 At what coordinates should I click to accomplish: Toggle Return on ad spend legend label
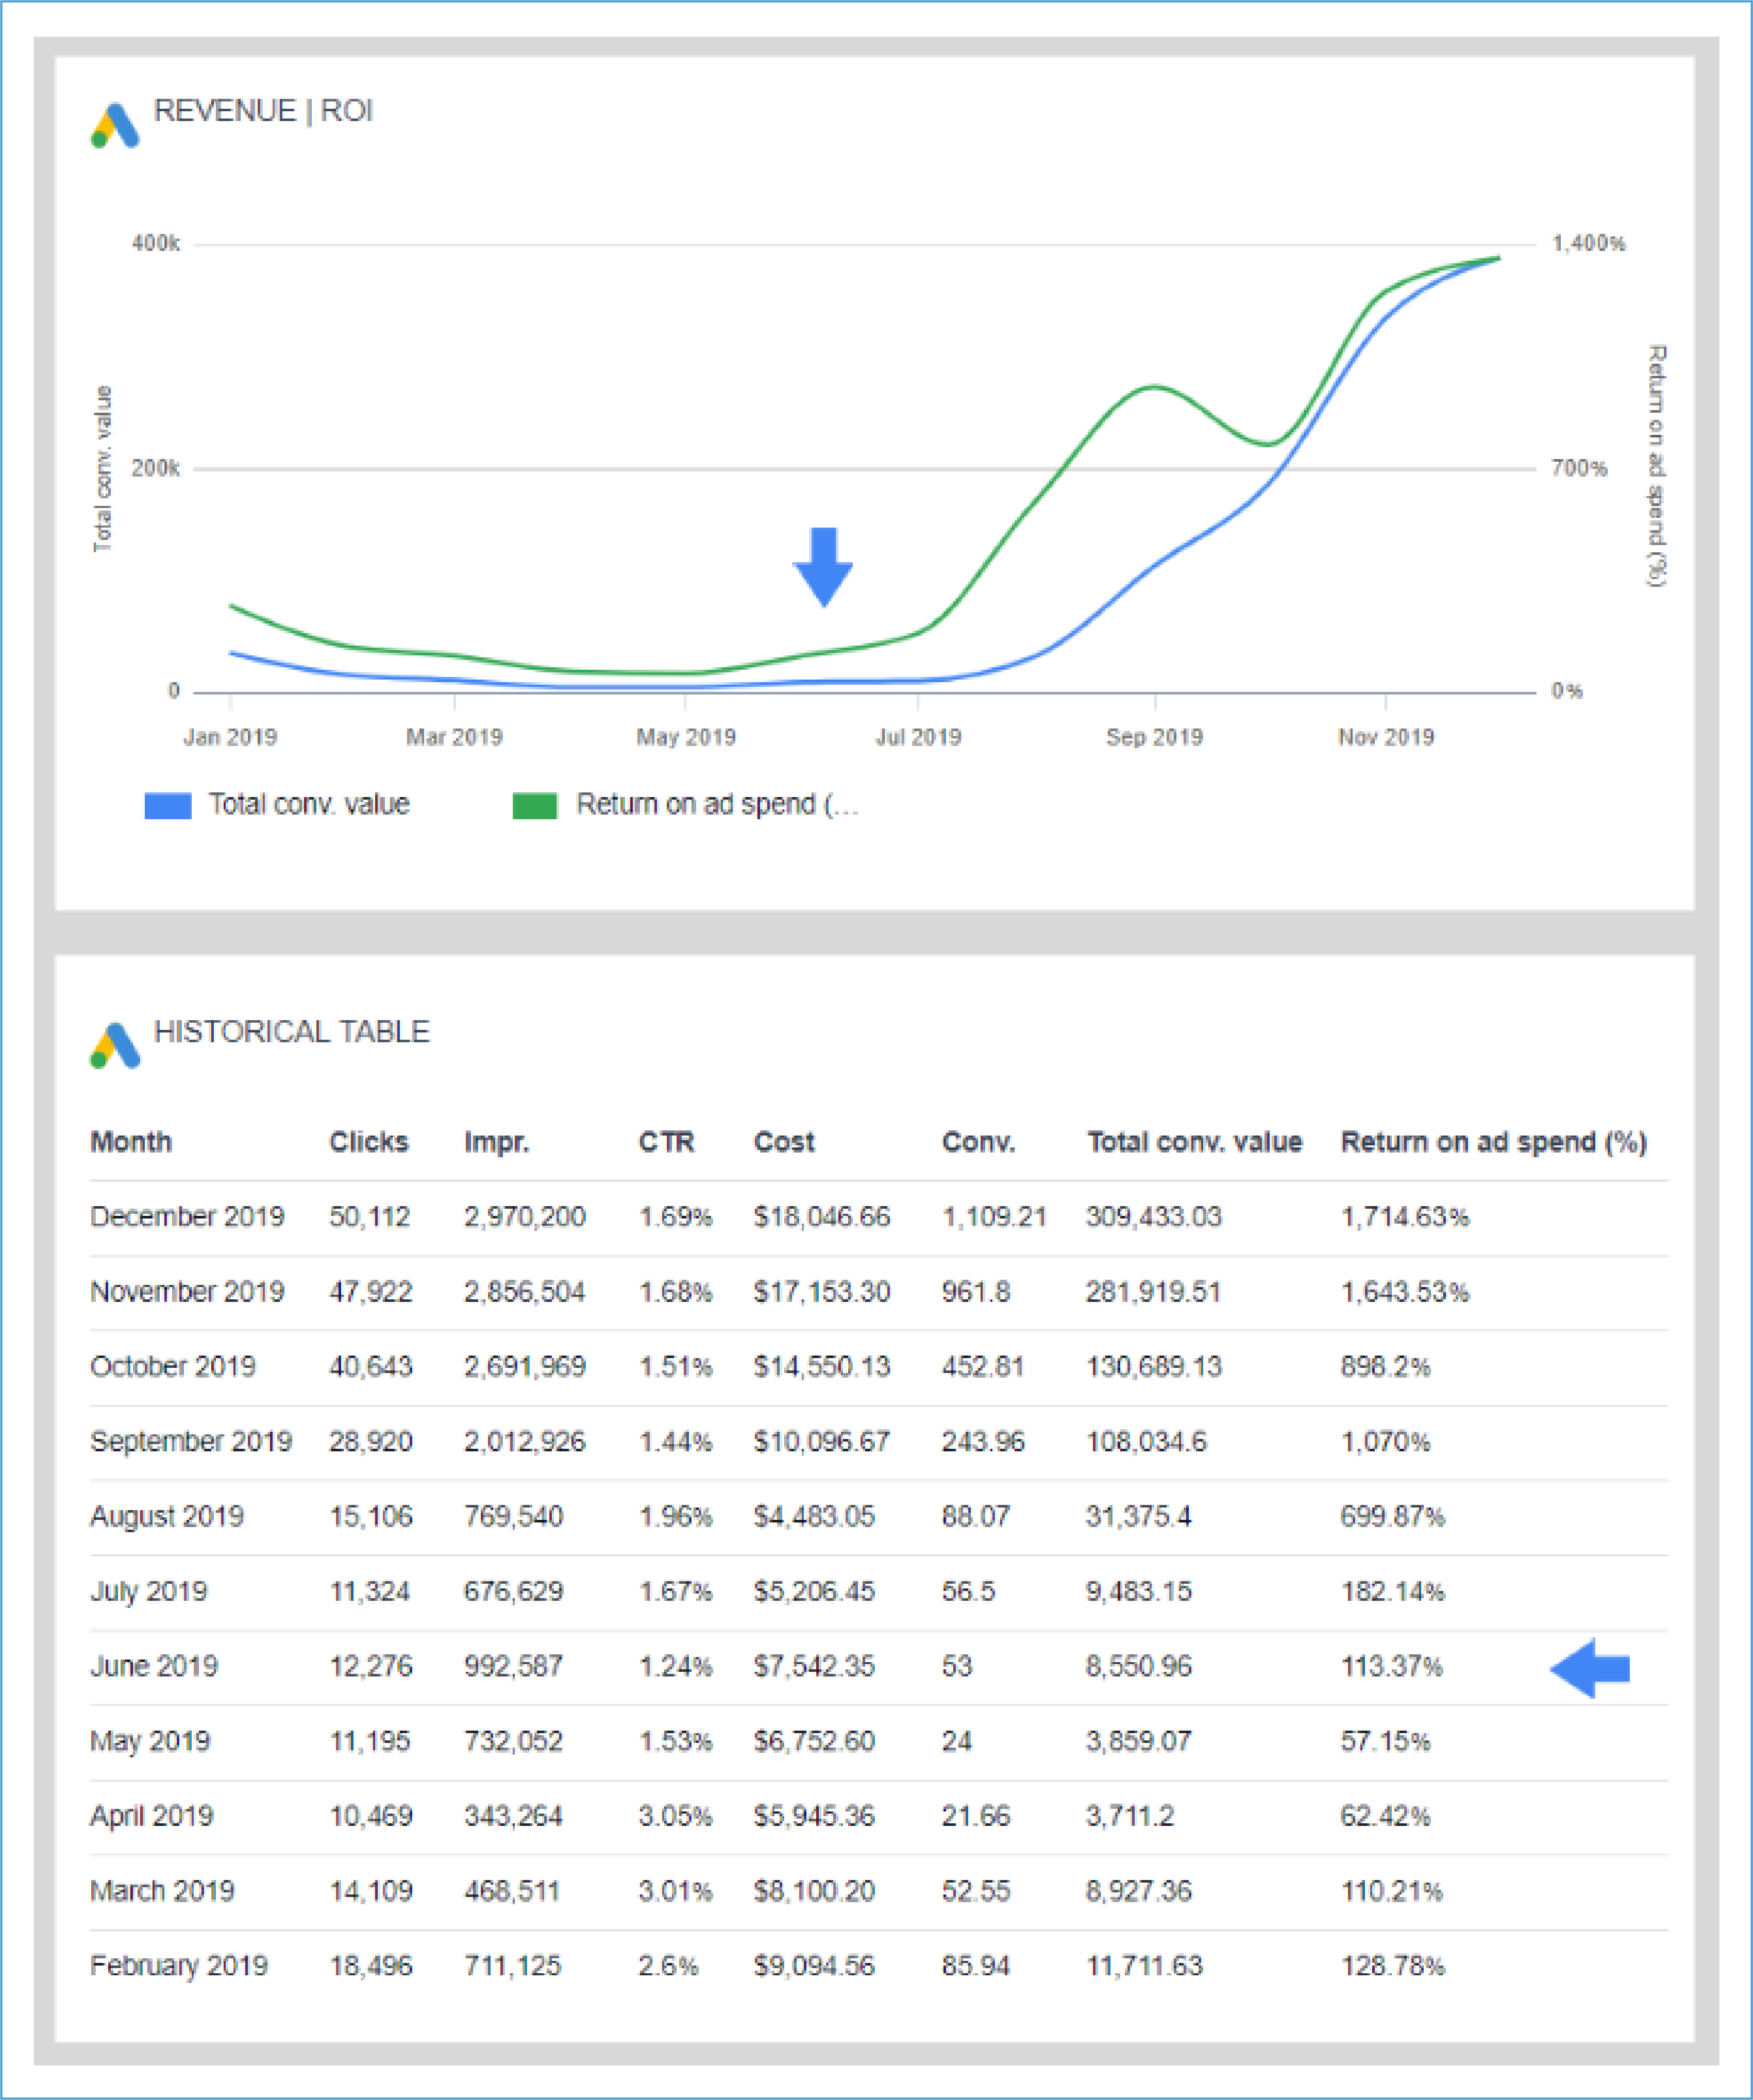[717, 805]
